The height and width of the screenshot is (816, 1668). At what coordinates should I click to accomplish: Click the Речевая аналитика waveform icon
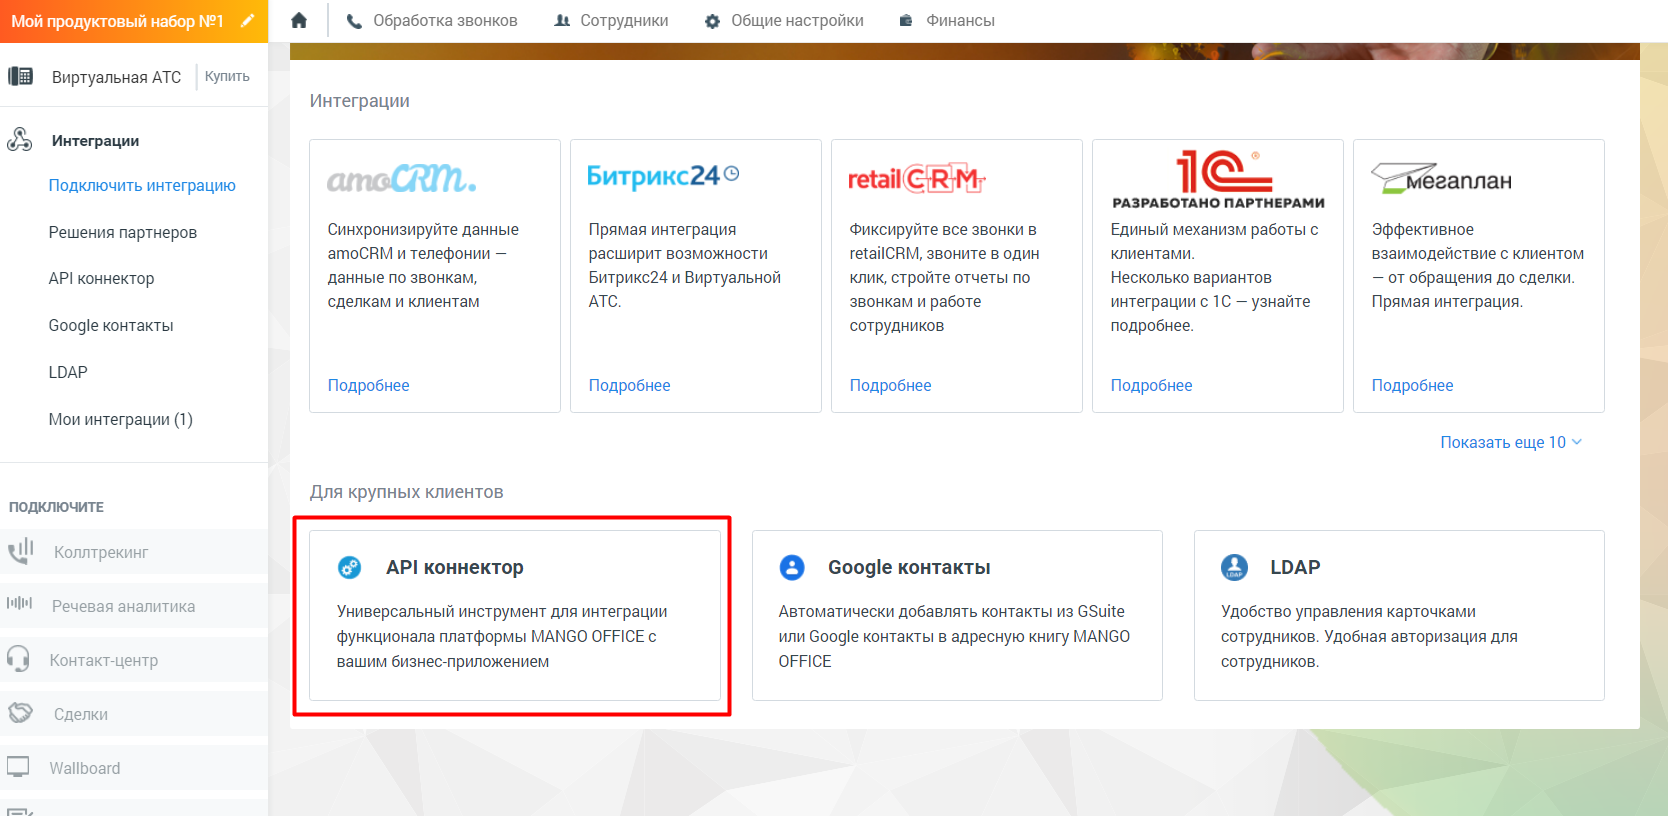(x=20, y=603)
